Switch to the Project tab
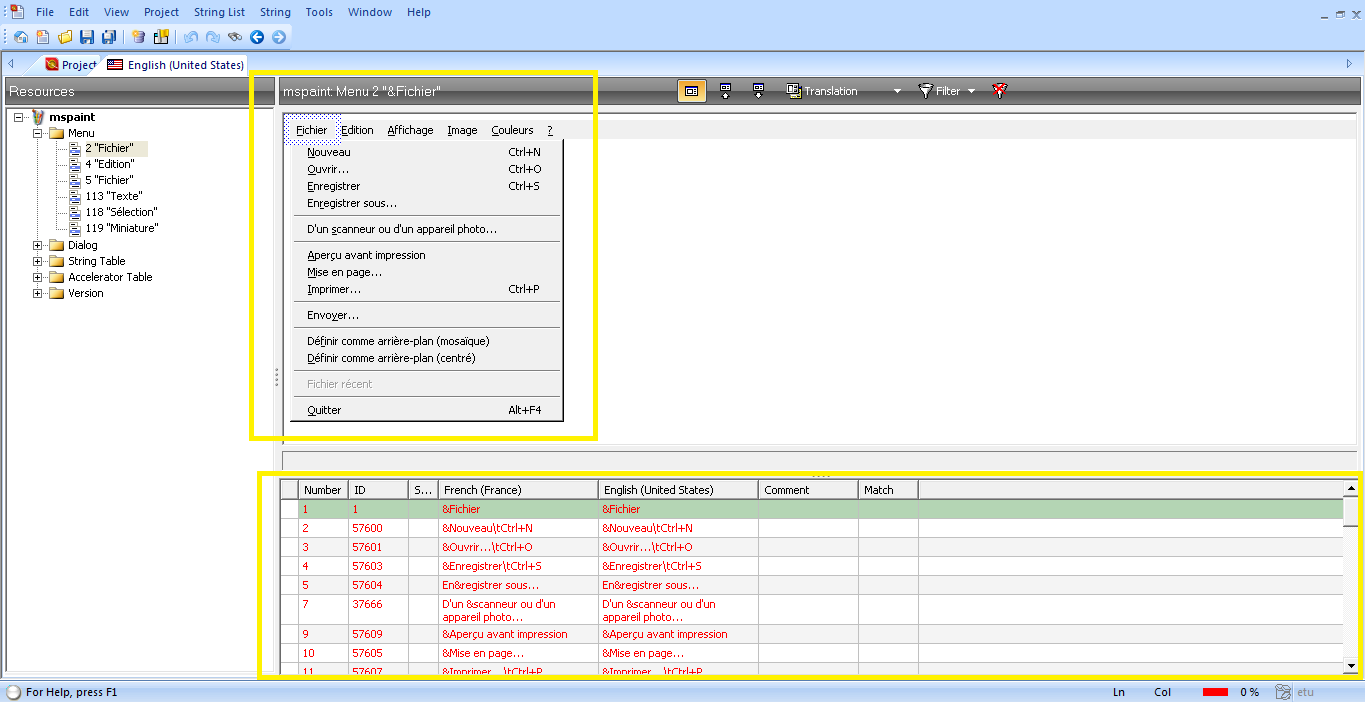This screenshot has width=1365, height=702. [x=70, y=63]
